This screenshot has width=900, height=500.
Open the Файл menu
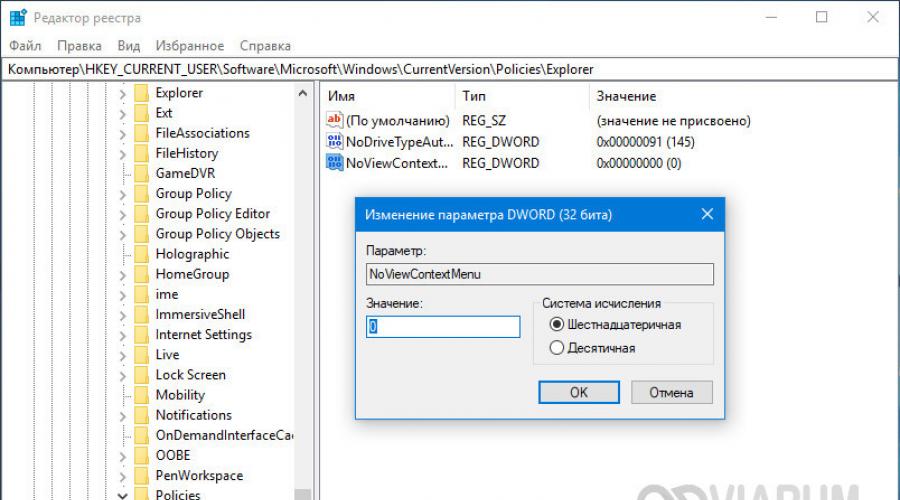point(25,46)
